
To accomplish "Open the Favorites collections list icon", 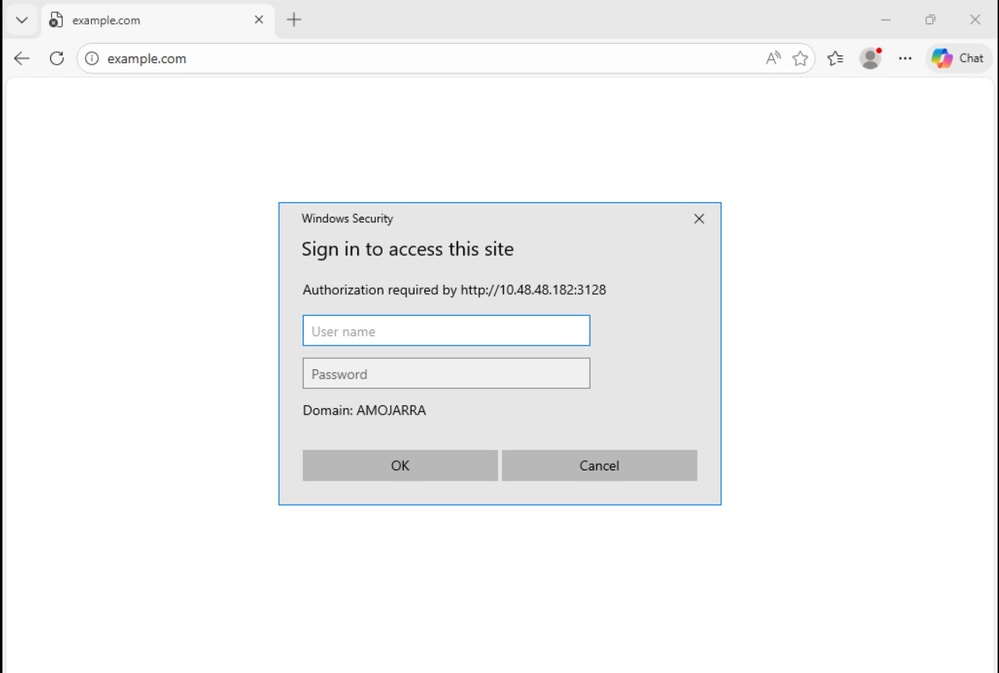I will click(x=836, y=58).
